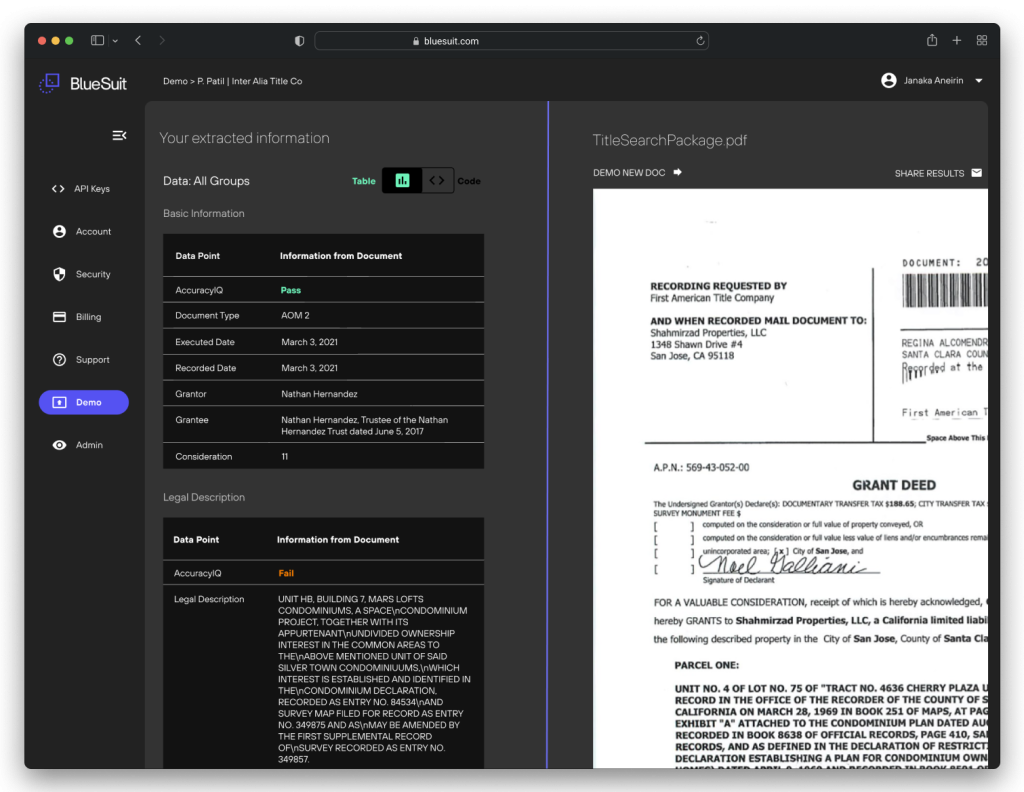This screenshot has height=792, width=1024.
Task: Show tab overview grid icon
Action: [982, 40]
